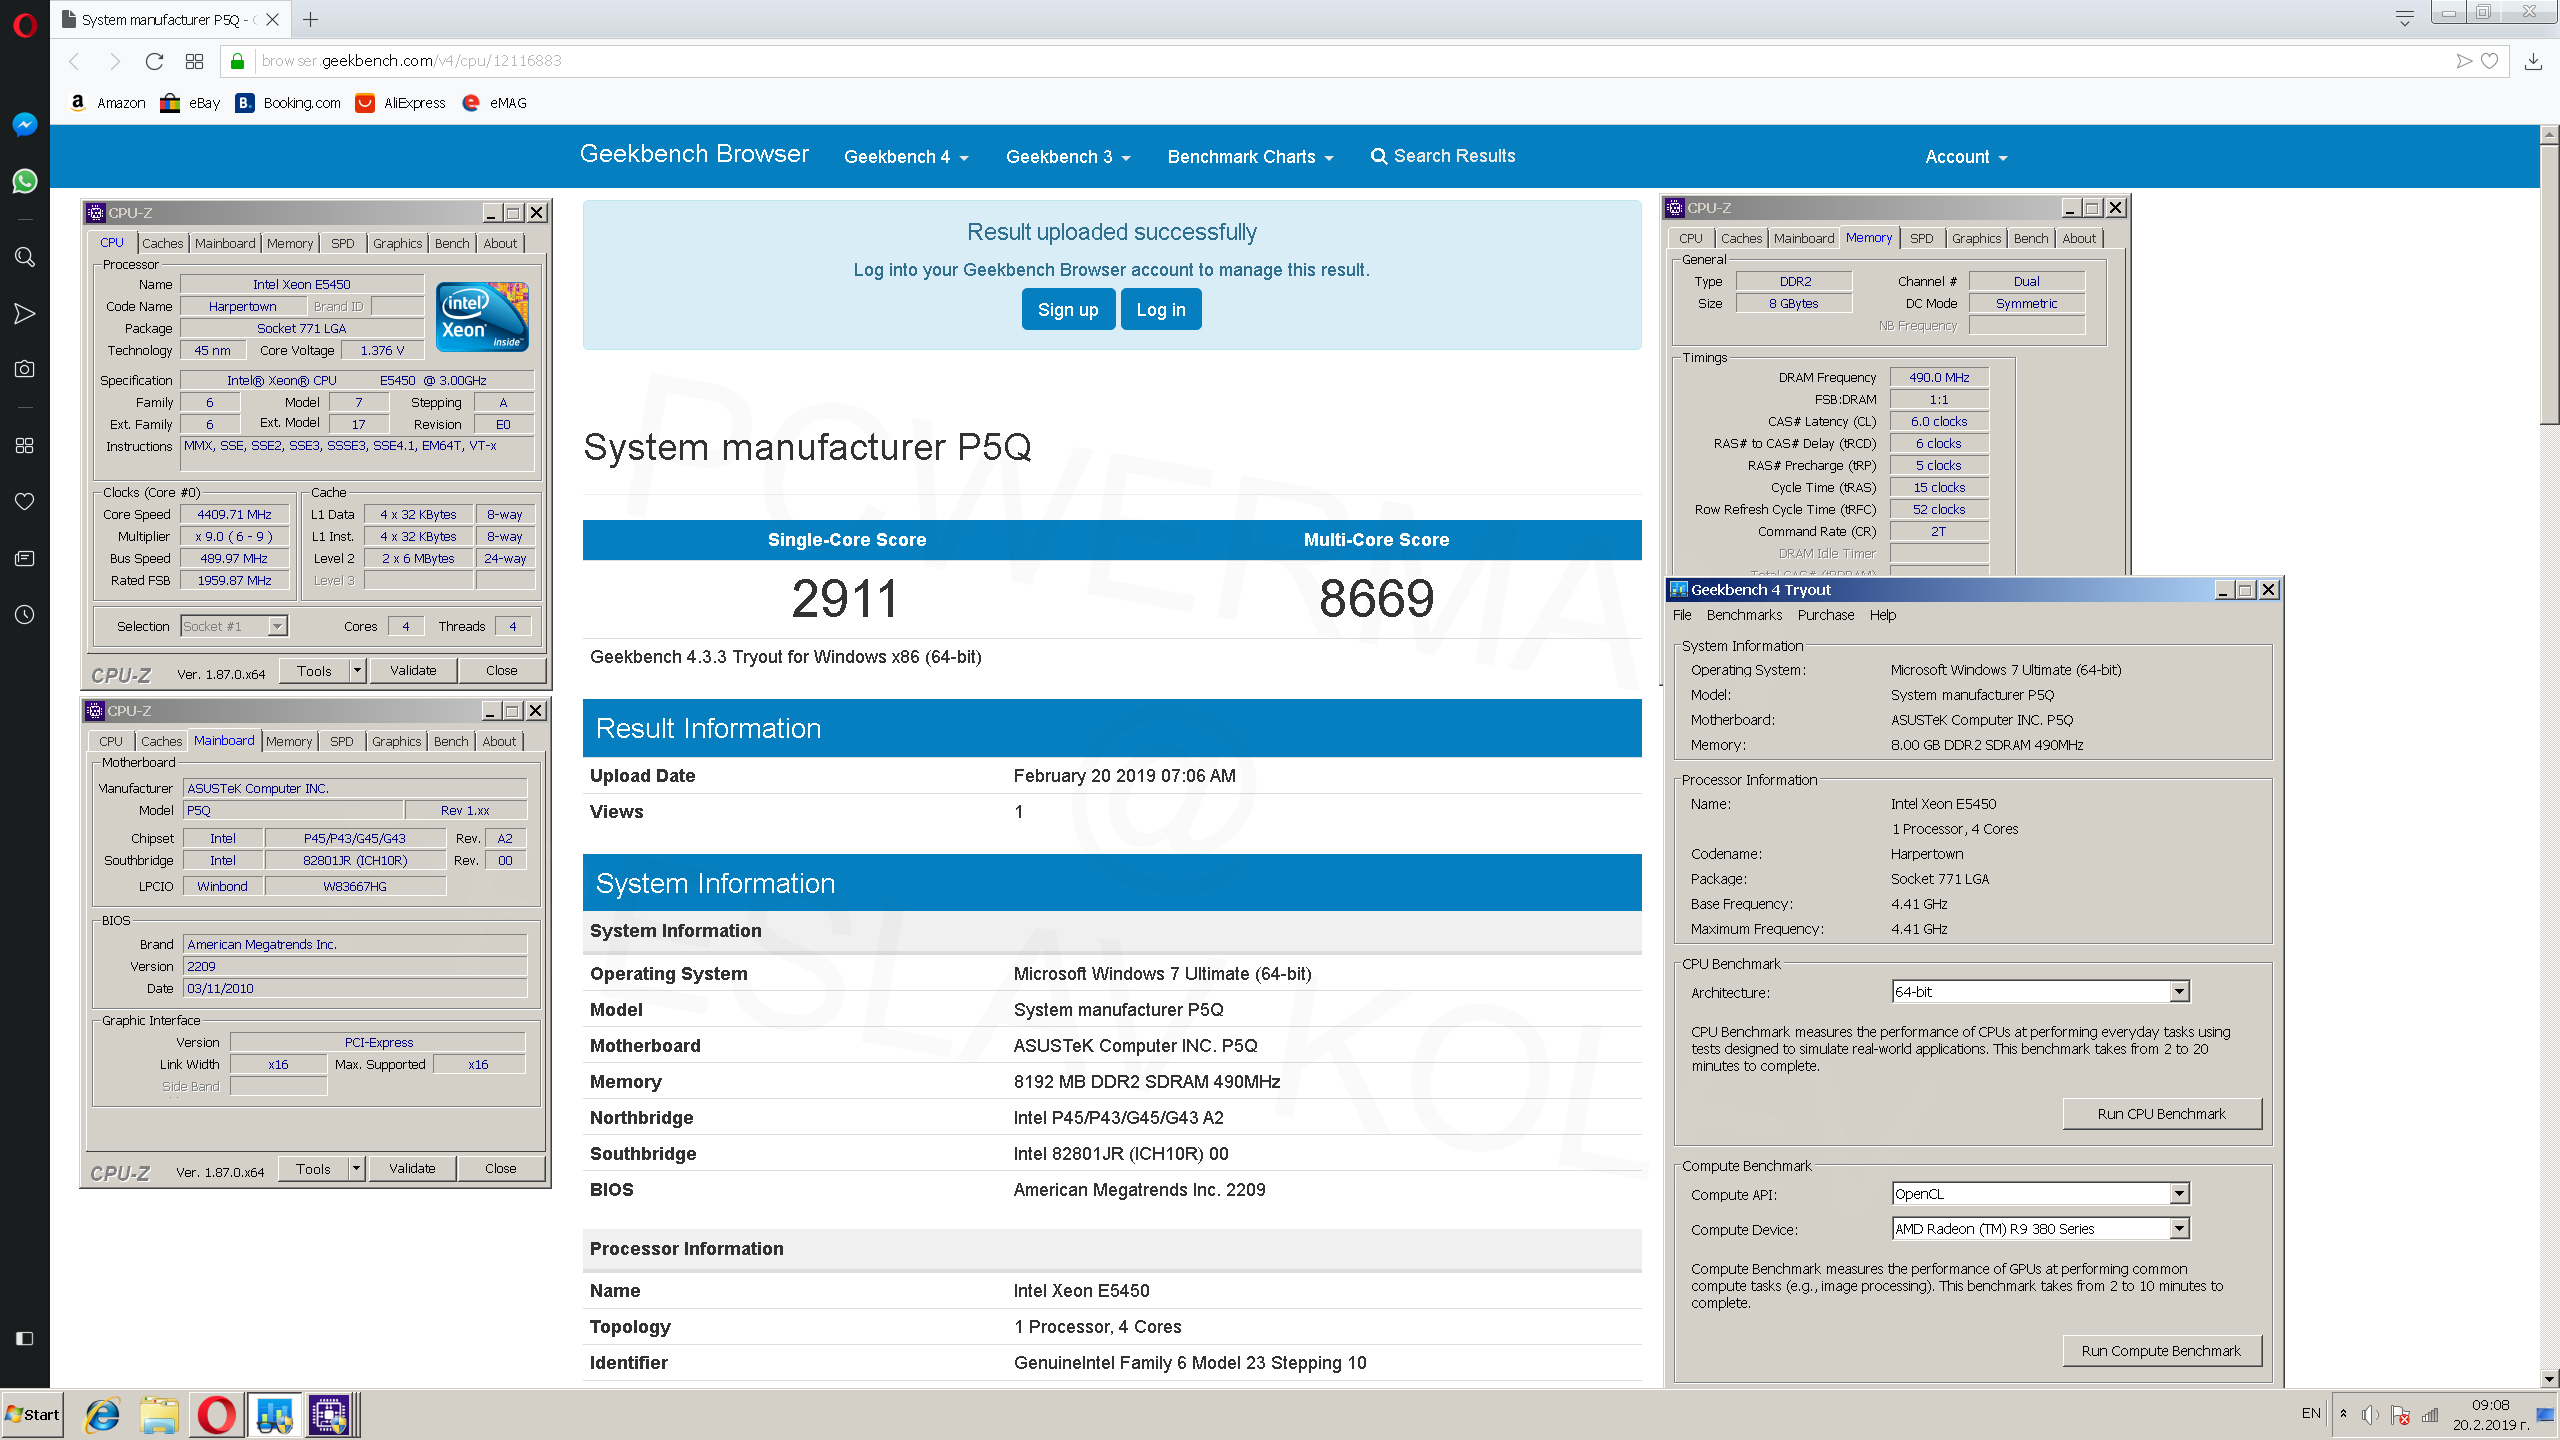This screenshot has width=2560, height=1440.
Task: Expand Benchmark Charts dropdown
Action: click(1251, 157)
